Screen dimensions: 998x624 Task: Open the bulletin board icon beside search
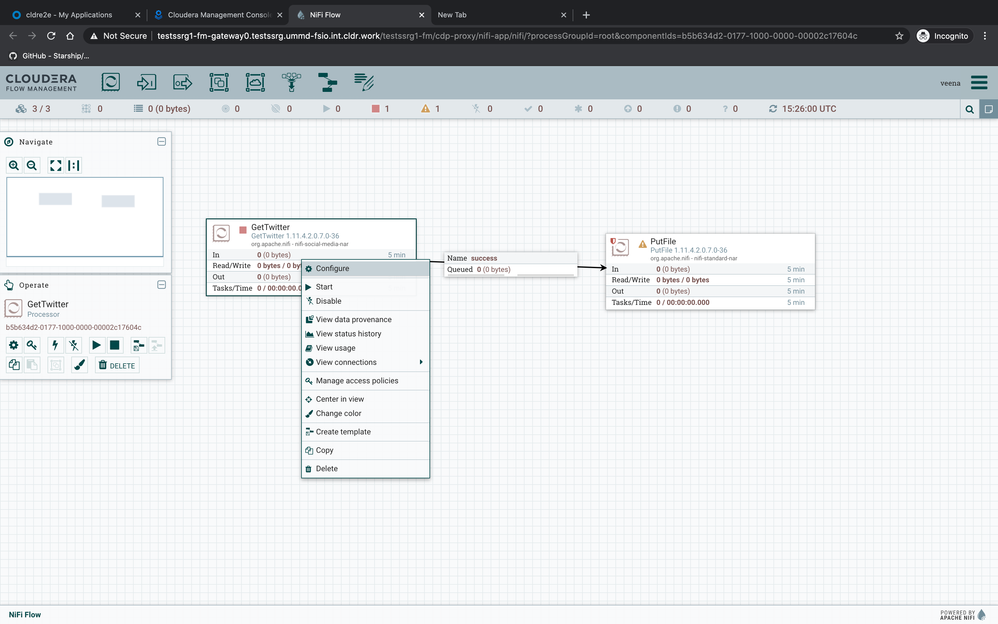[988, 109]
